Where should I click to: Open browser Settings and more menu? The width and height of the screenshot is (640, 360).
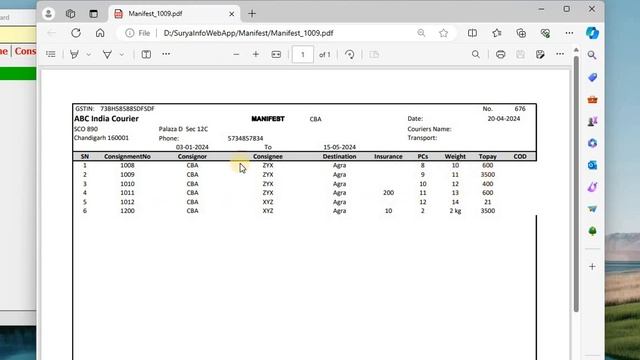coord(569,33)
